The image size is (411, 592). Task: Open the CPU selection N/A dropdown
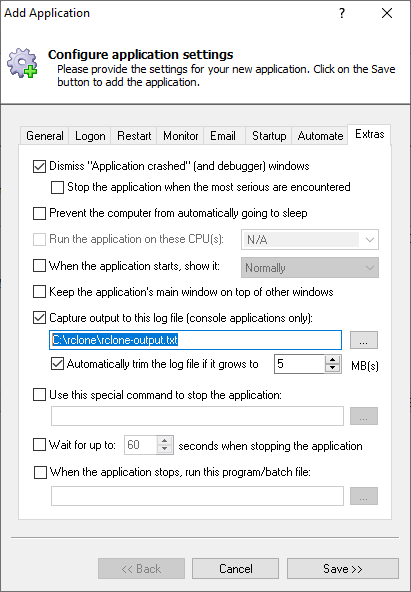[310, 239]
